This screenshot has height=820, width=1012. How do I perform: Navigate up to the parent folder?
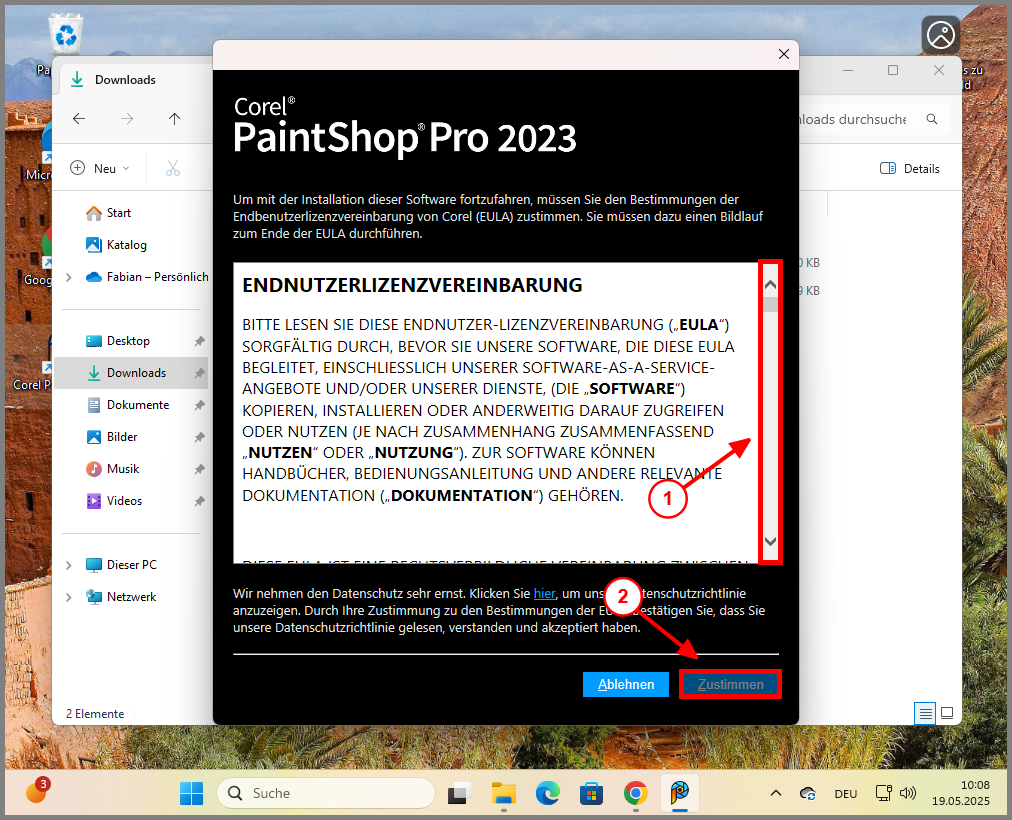pyautogui.click(x=174, y=118)
